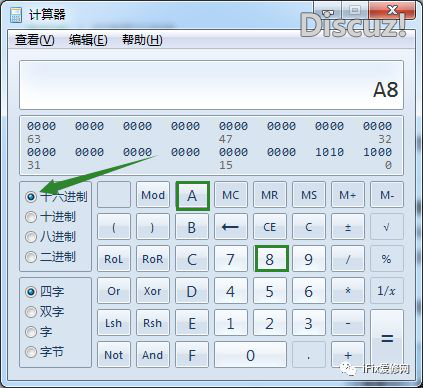Screen dimensions: 423x388
Task: Open the 编辑(E) menu
Action: tap(88, 40)
